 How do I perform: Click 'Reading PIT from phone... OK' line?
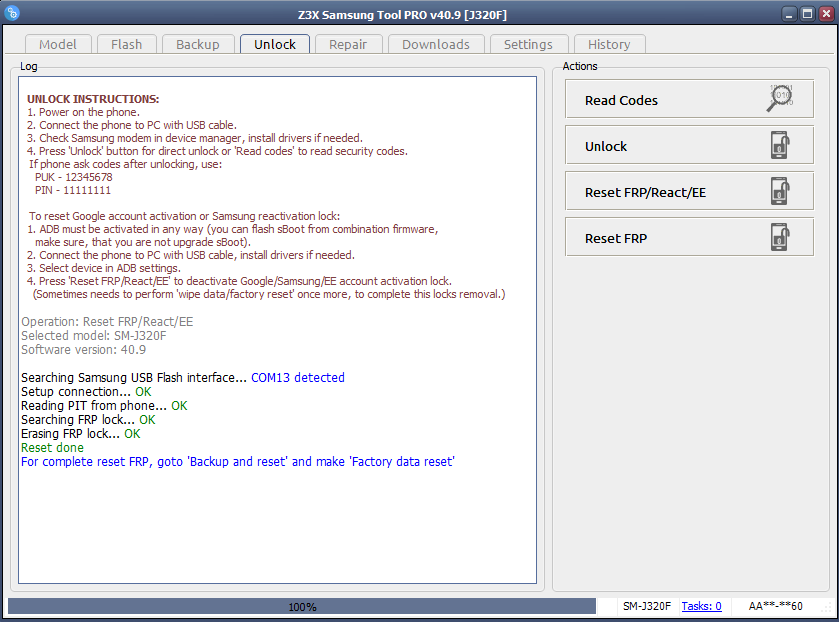(104, 406)
